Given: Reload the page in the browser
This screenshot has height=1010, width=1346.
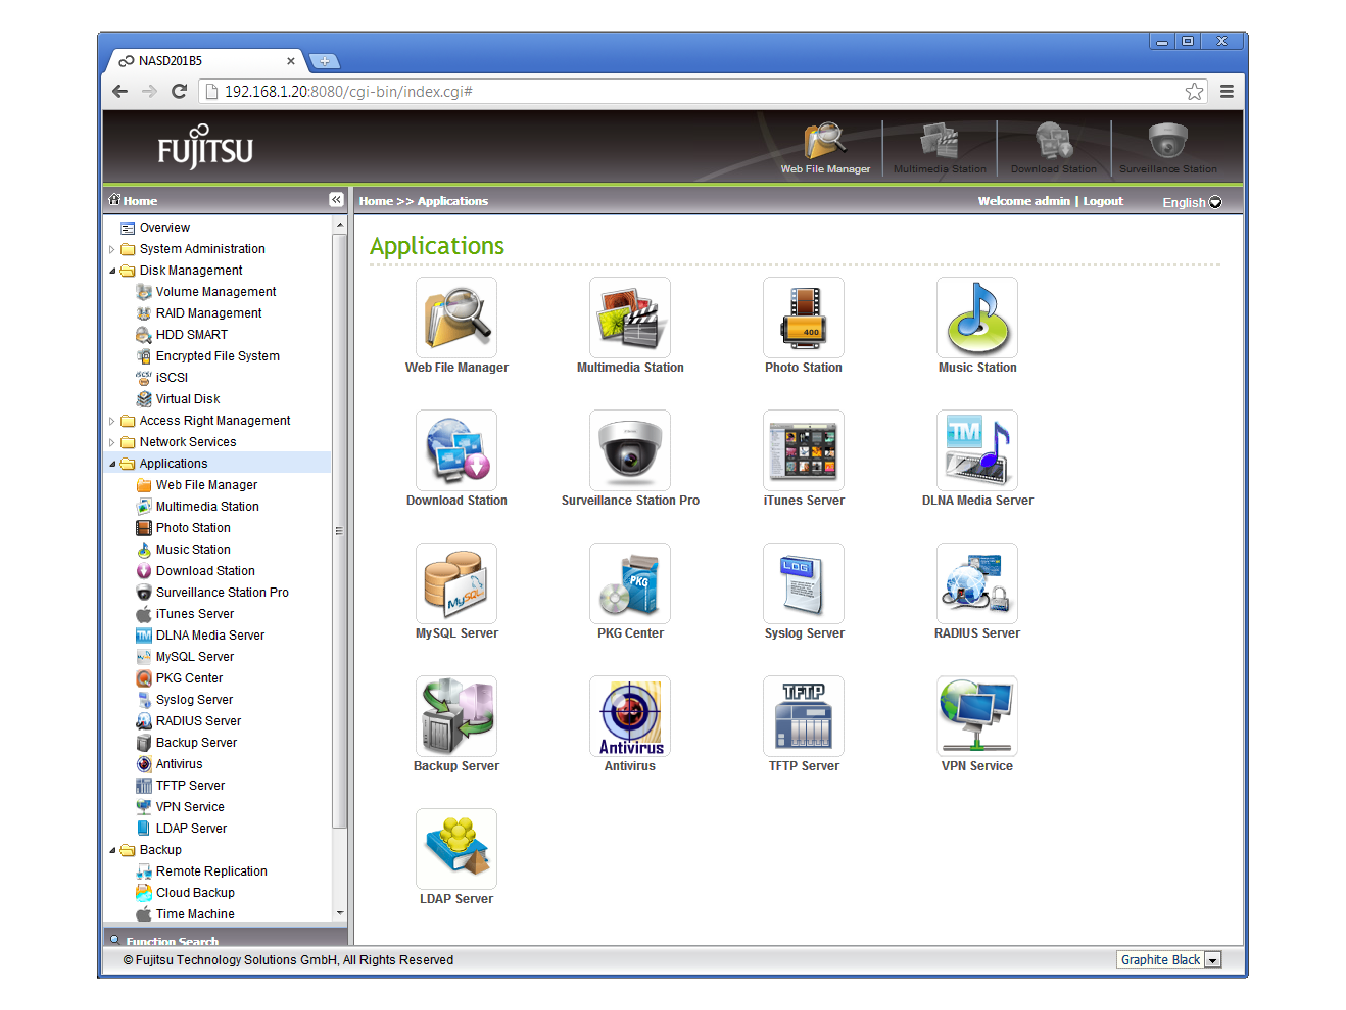Looking at the screenshot, I should (180, 92).
